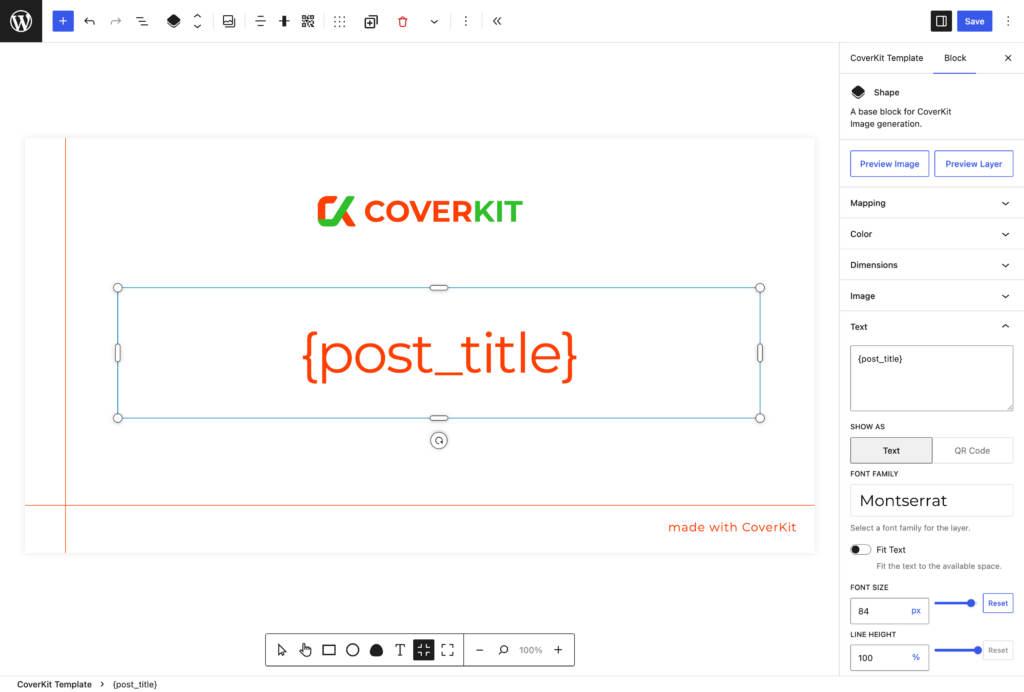Click the horizontal align toolbar icon
1024x692 pixels.
[x=260, y=22]
